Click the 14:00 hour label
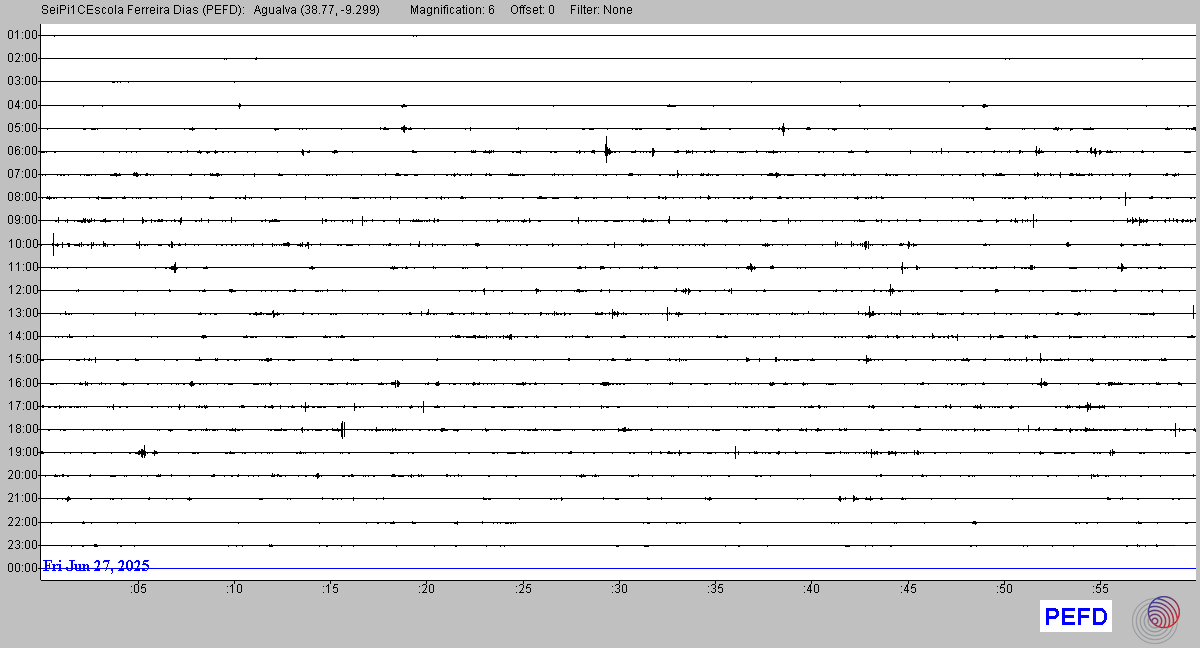This screenshot has width=1200, height=648. [22, 336]
